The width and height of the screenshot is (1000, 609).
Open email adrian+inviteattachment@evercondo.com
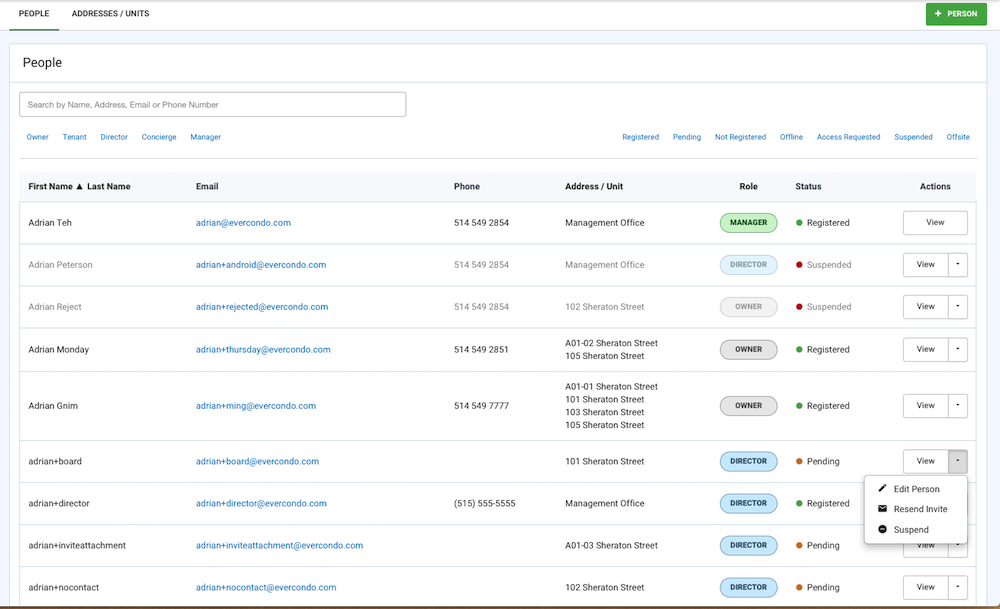coord(279,545)
